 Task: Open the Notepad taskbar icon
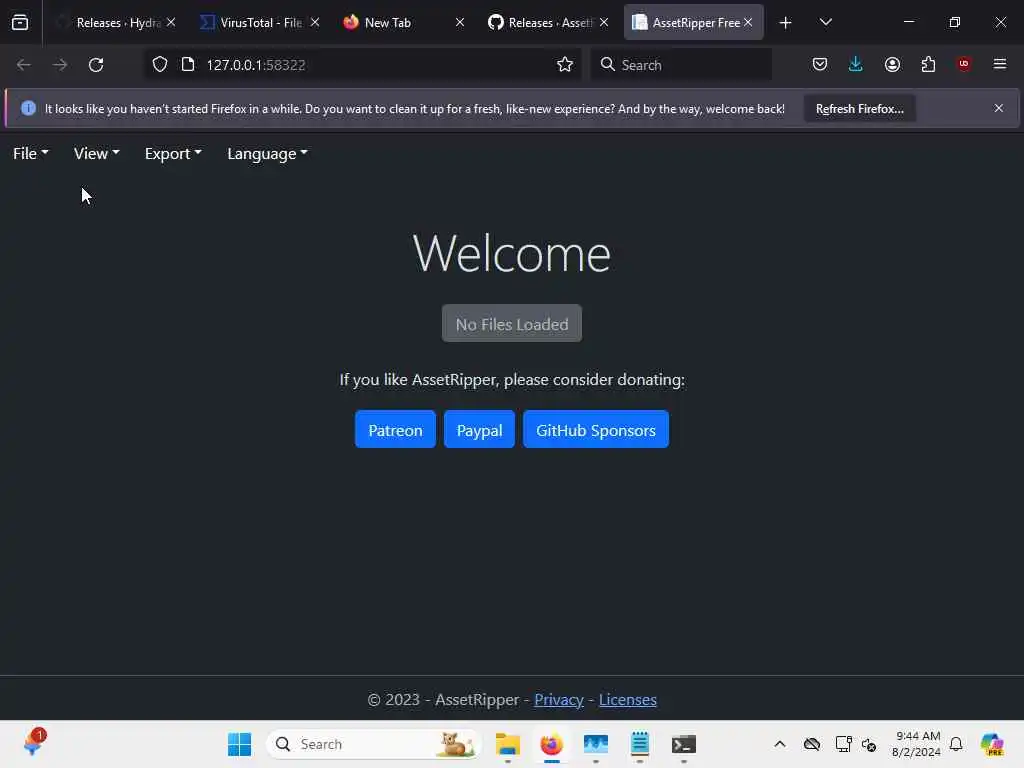tap(639, 744)
